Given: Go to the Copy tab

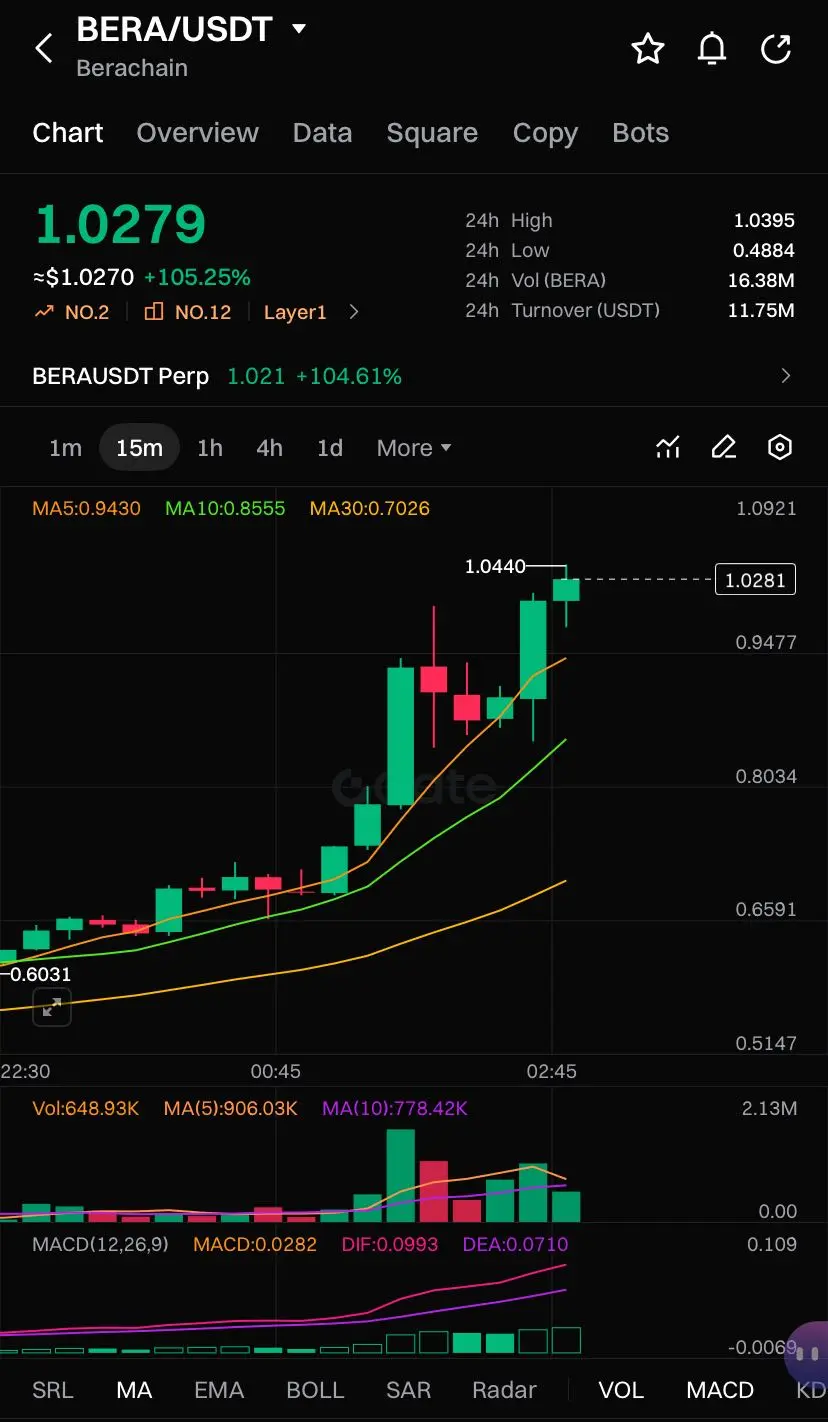Looking at the screenshot, I should tap(545, 133).
